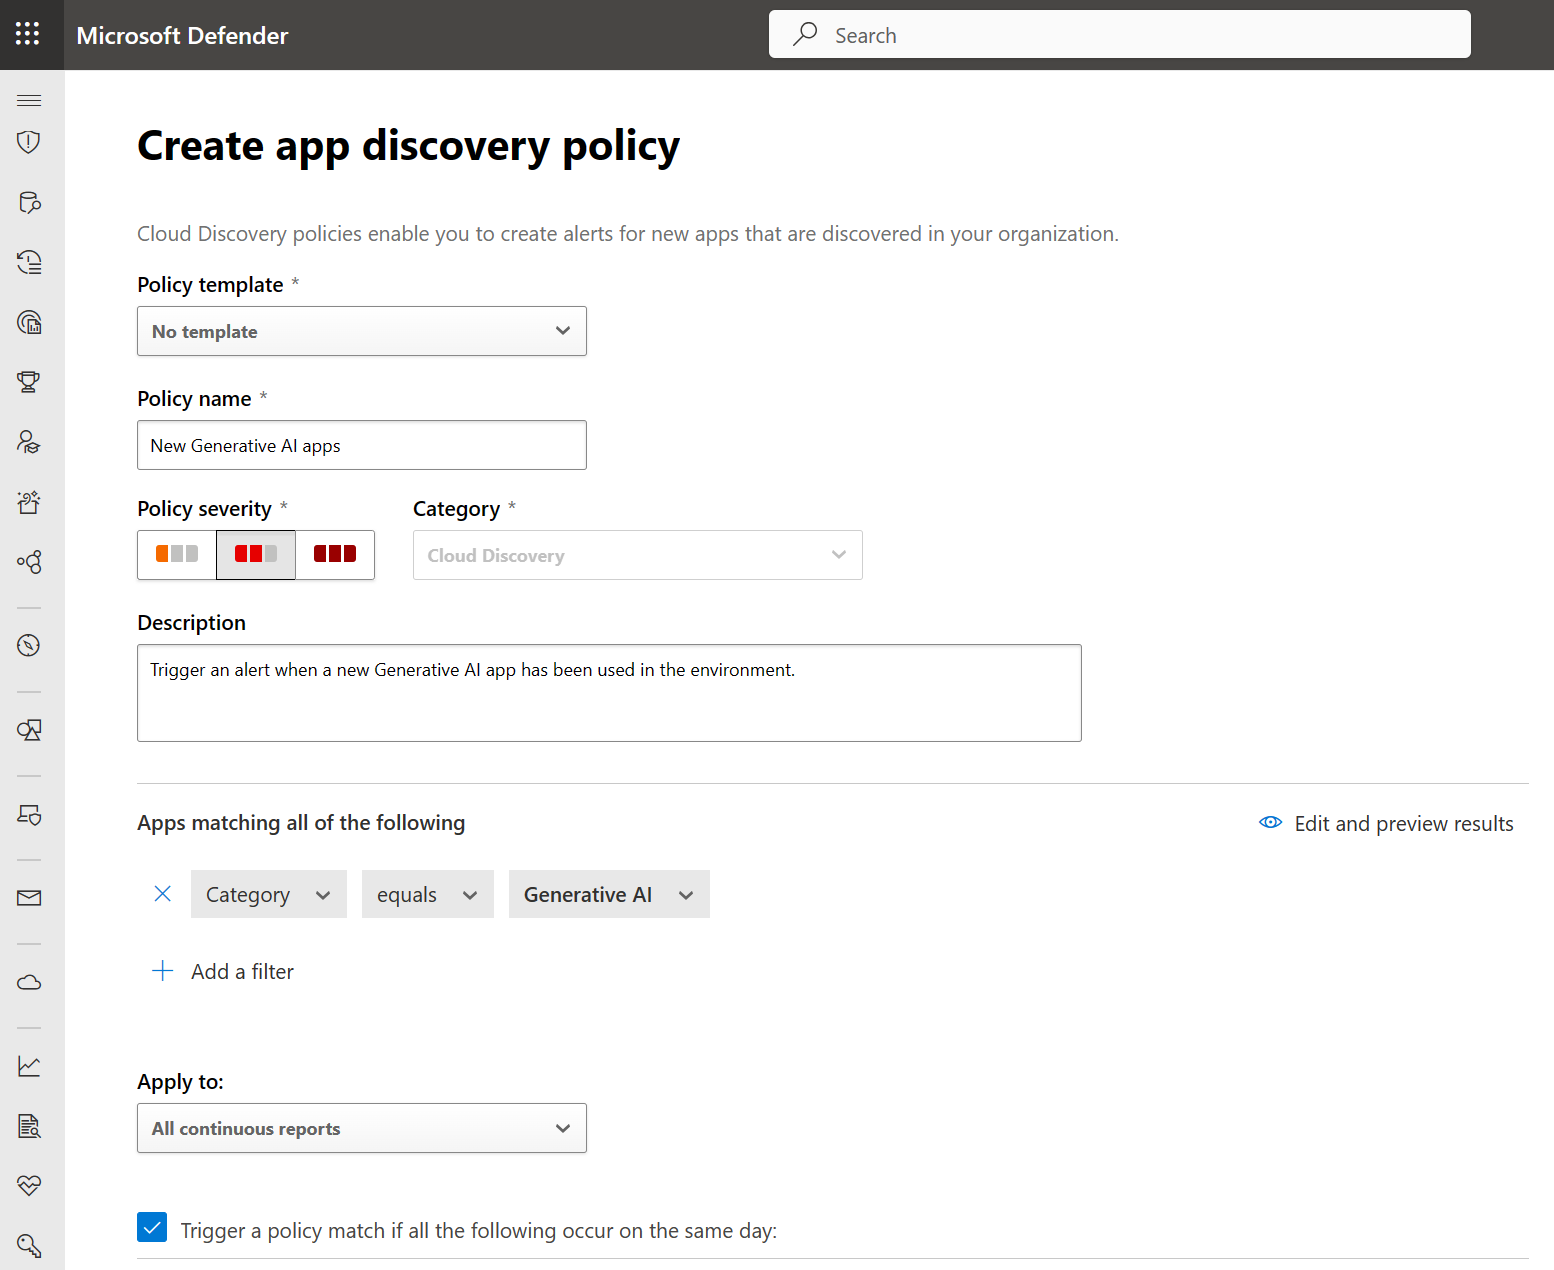Screen dimensions: 1554x1270
Task: Click the Policy name input field
Action: (362, 445)
